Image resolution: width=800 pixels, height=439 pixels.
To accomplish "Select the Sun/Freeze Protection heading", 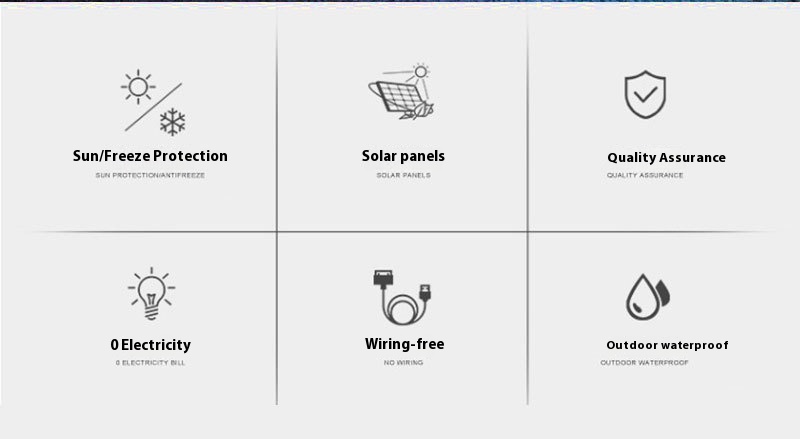I will point(150,156).
